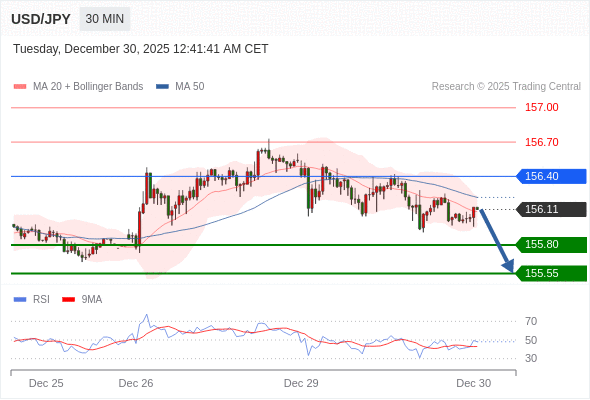Click the MA 20 + Bollinger Bands label

pos(88,87)
